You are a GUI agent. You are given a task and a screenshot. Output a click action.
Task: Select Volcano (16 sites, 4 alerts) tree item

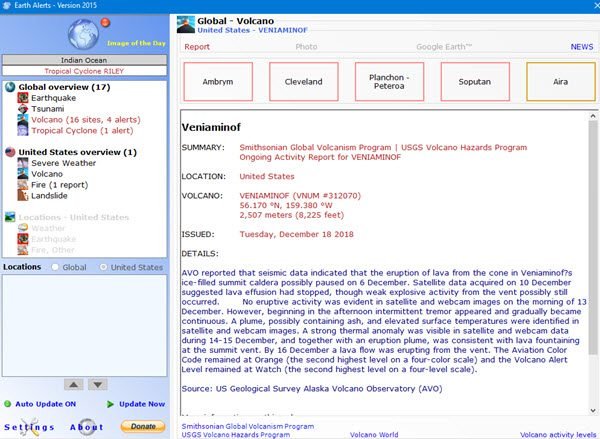tap(86, 120)
